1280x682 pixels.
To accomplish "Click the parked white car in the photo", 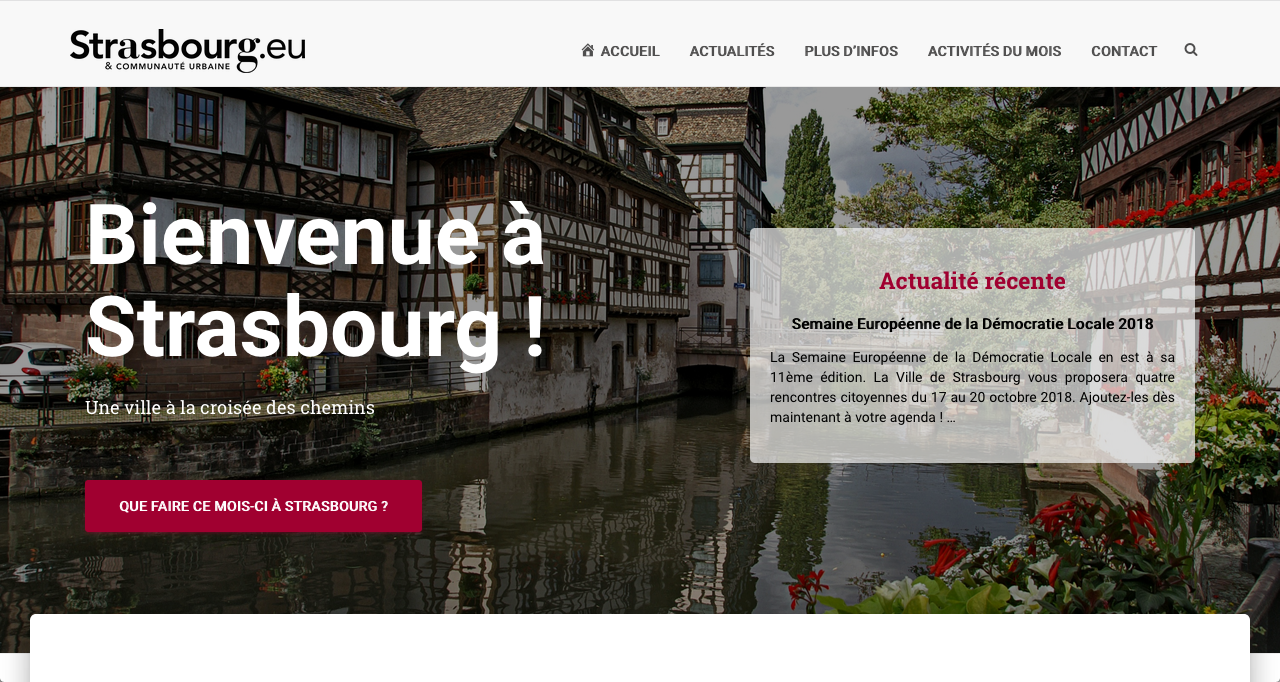I will pyautogui.click(x=35, y=372).
